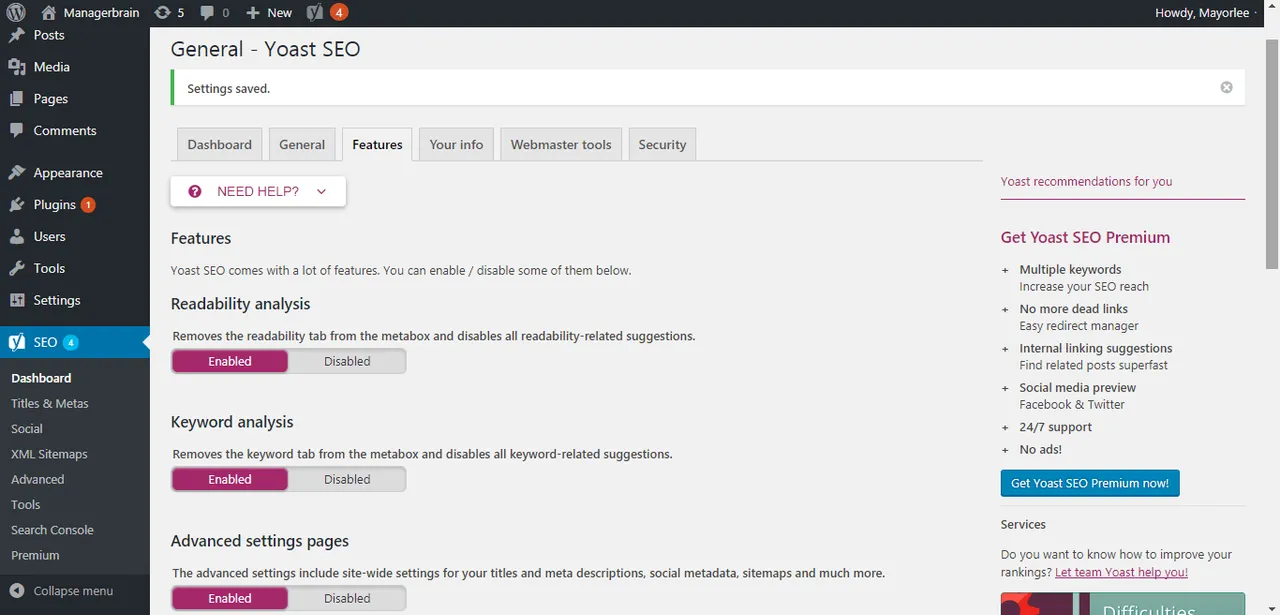The height and width of the screenshot is (615, 1280).
Task: Open the Webmaster tools tab
Action: point(561,144)
